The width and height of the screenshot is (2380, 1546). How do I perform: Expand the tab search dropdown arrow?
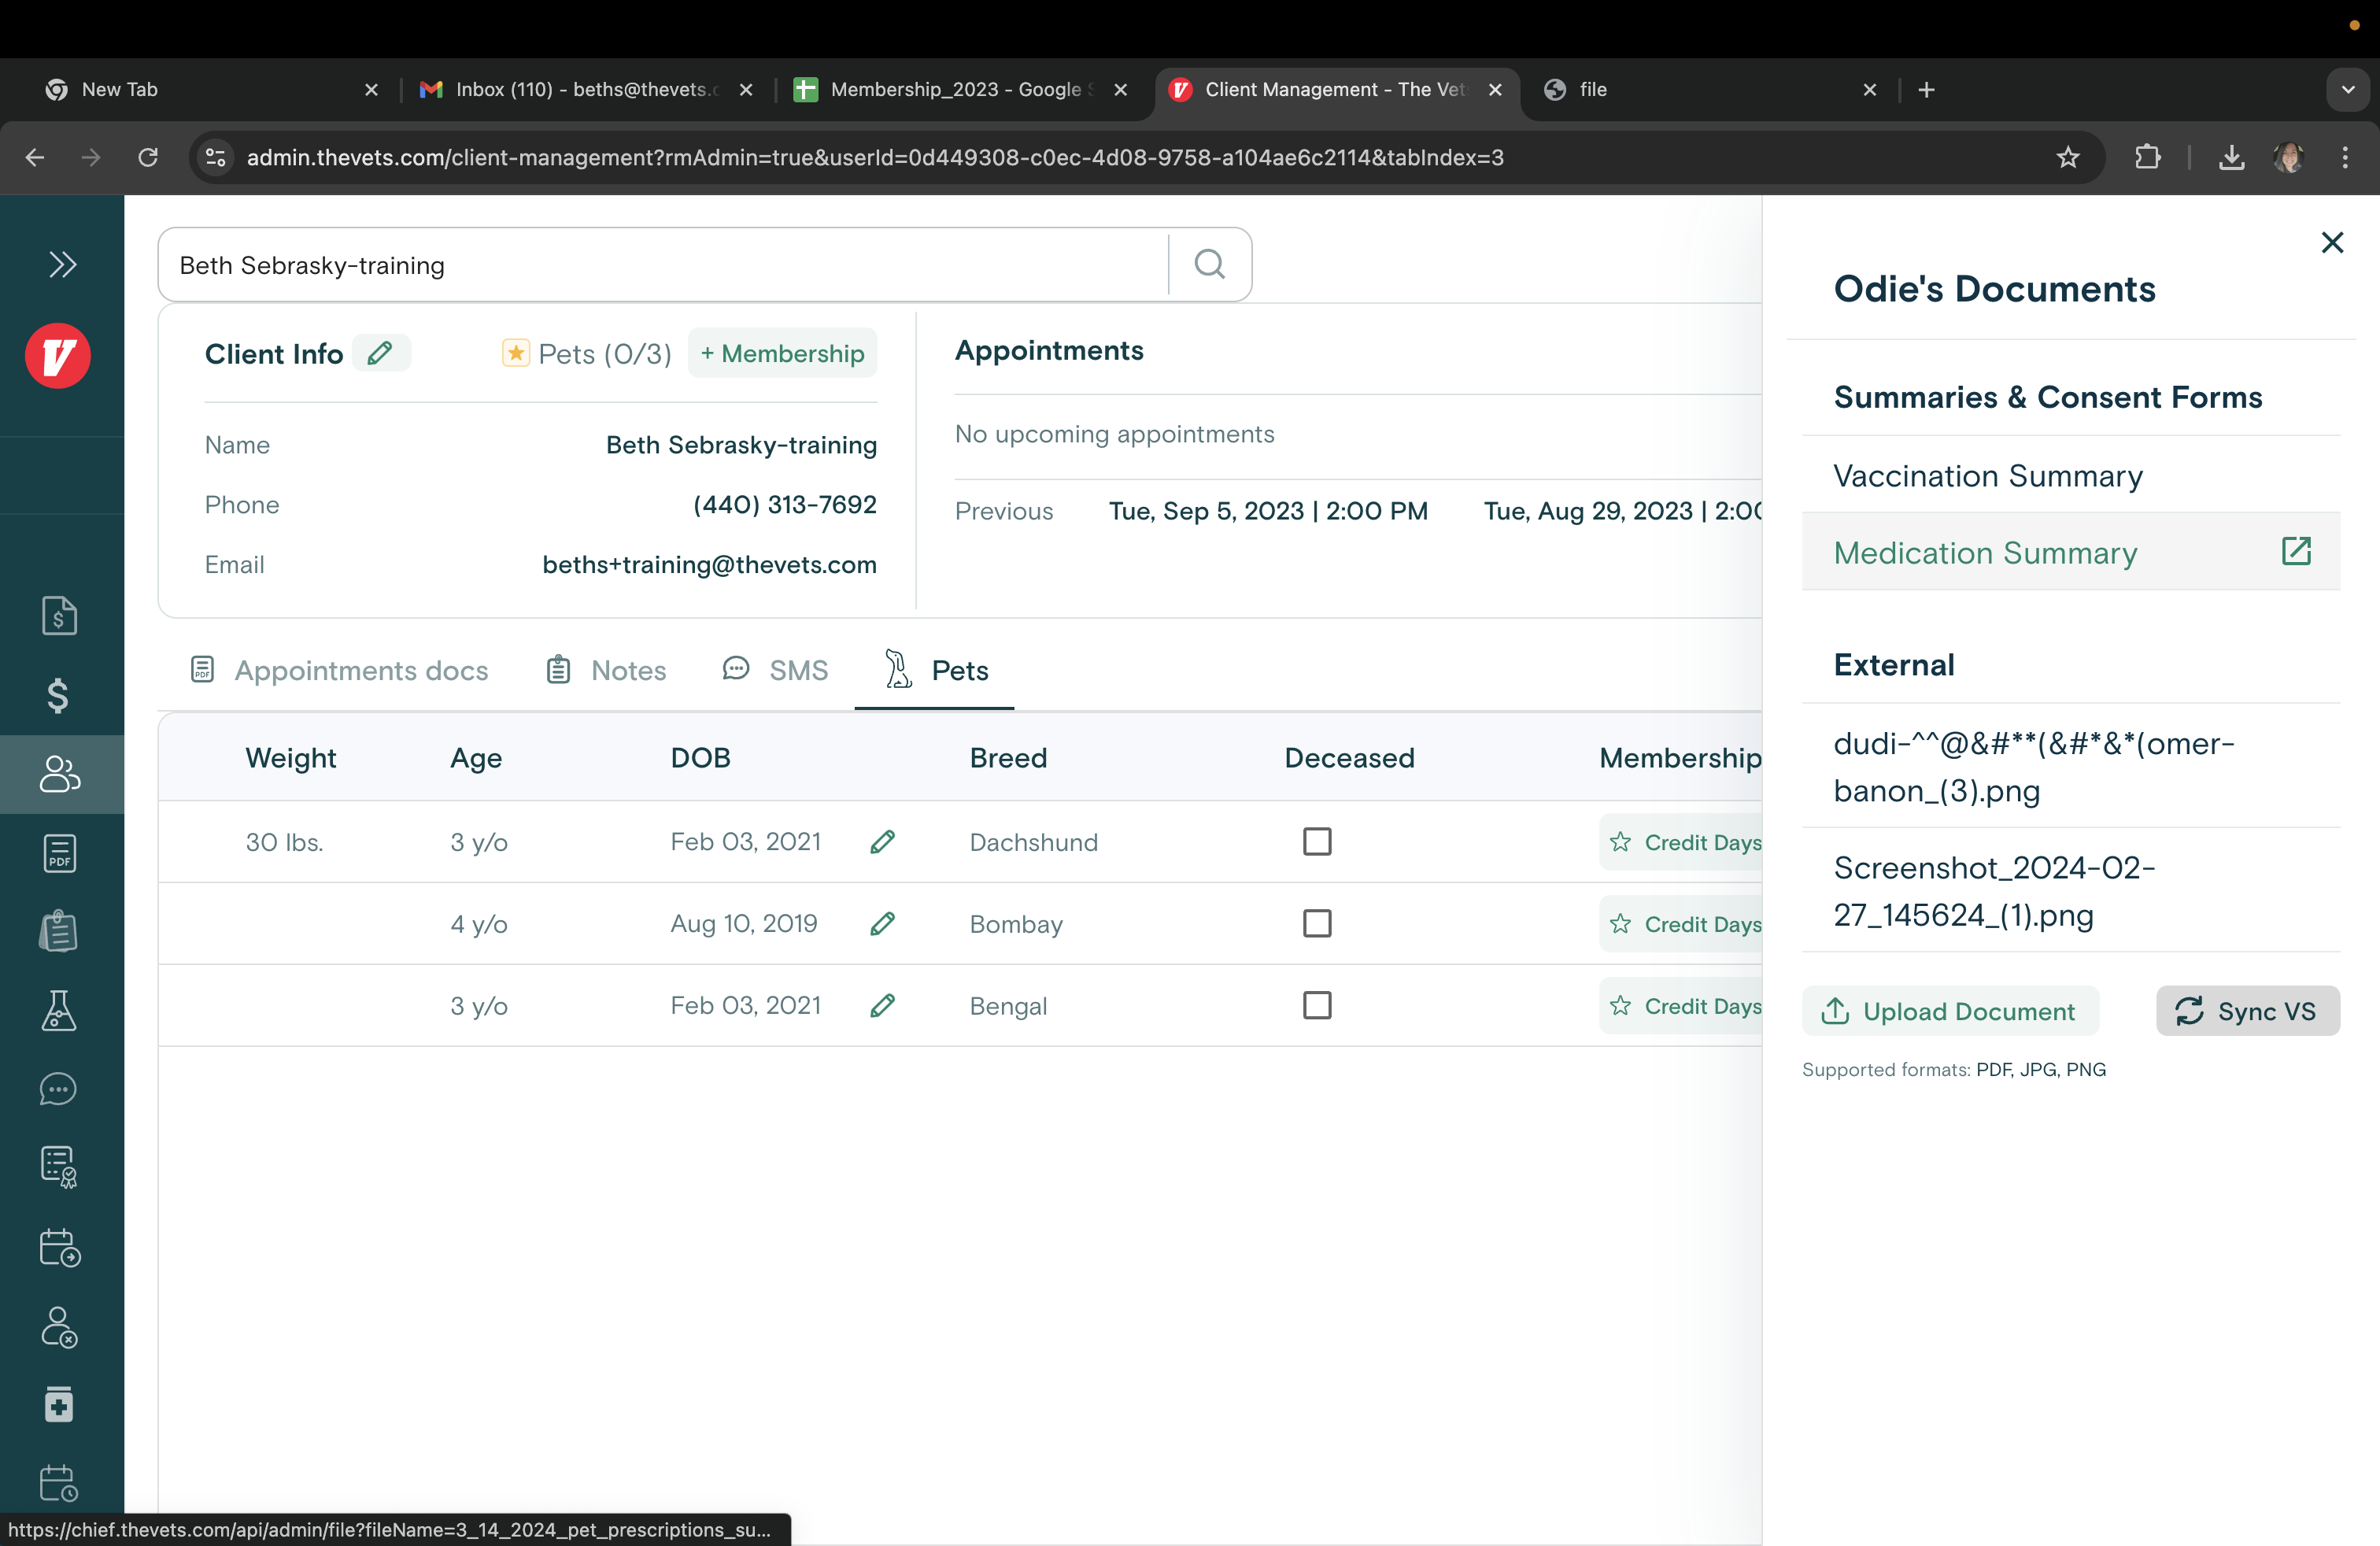point(2347,90)
